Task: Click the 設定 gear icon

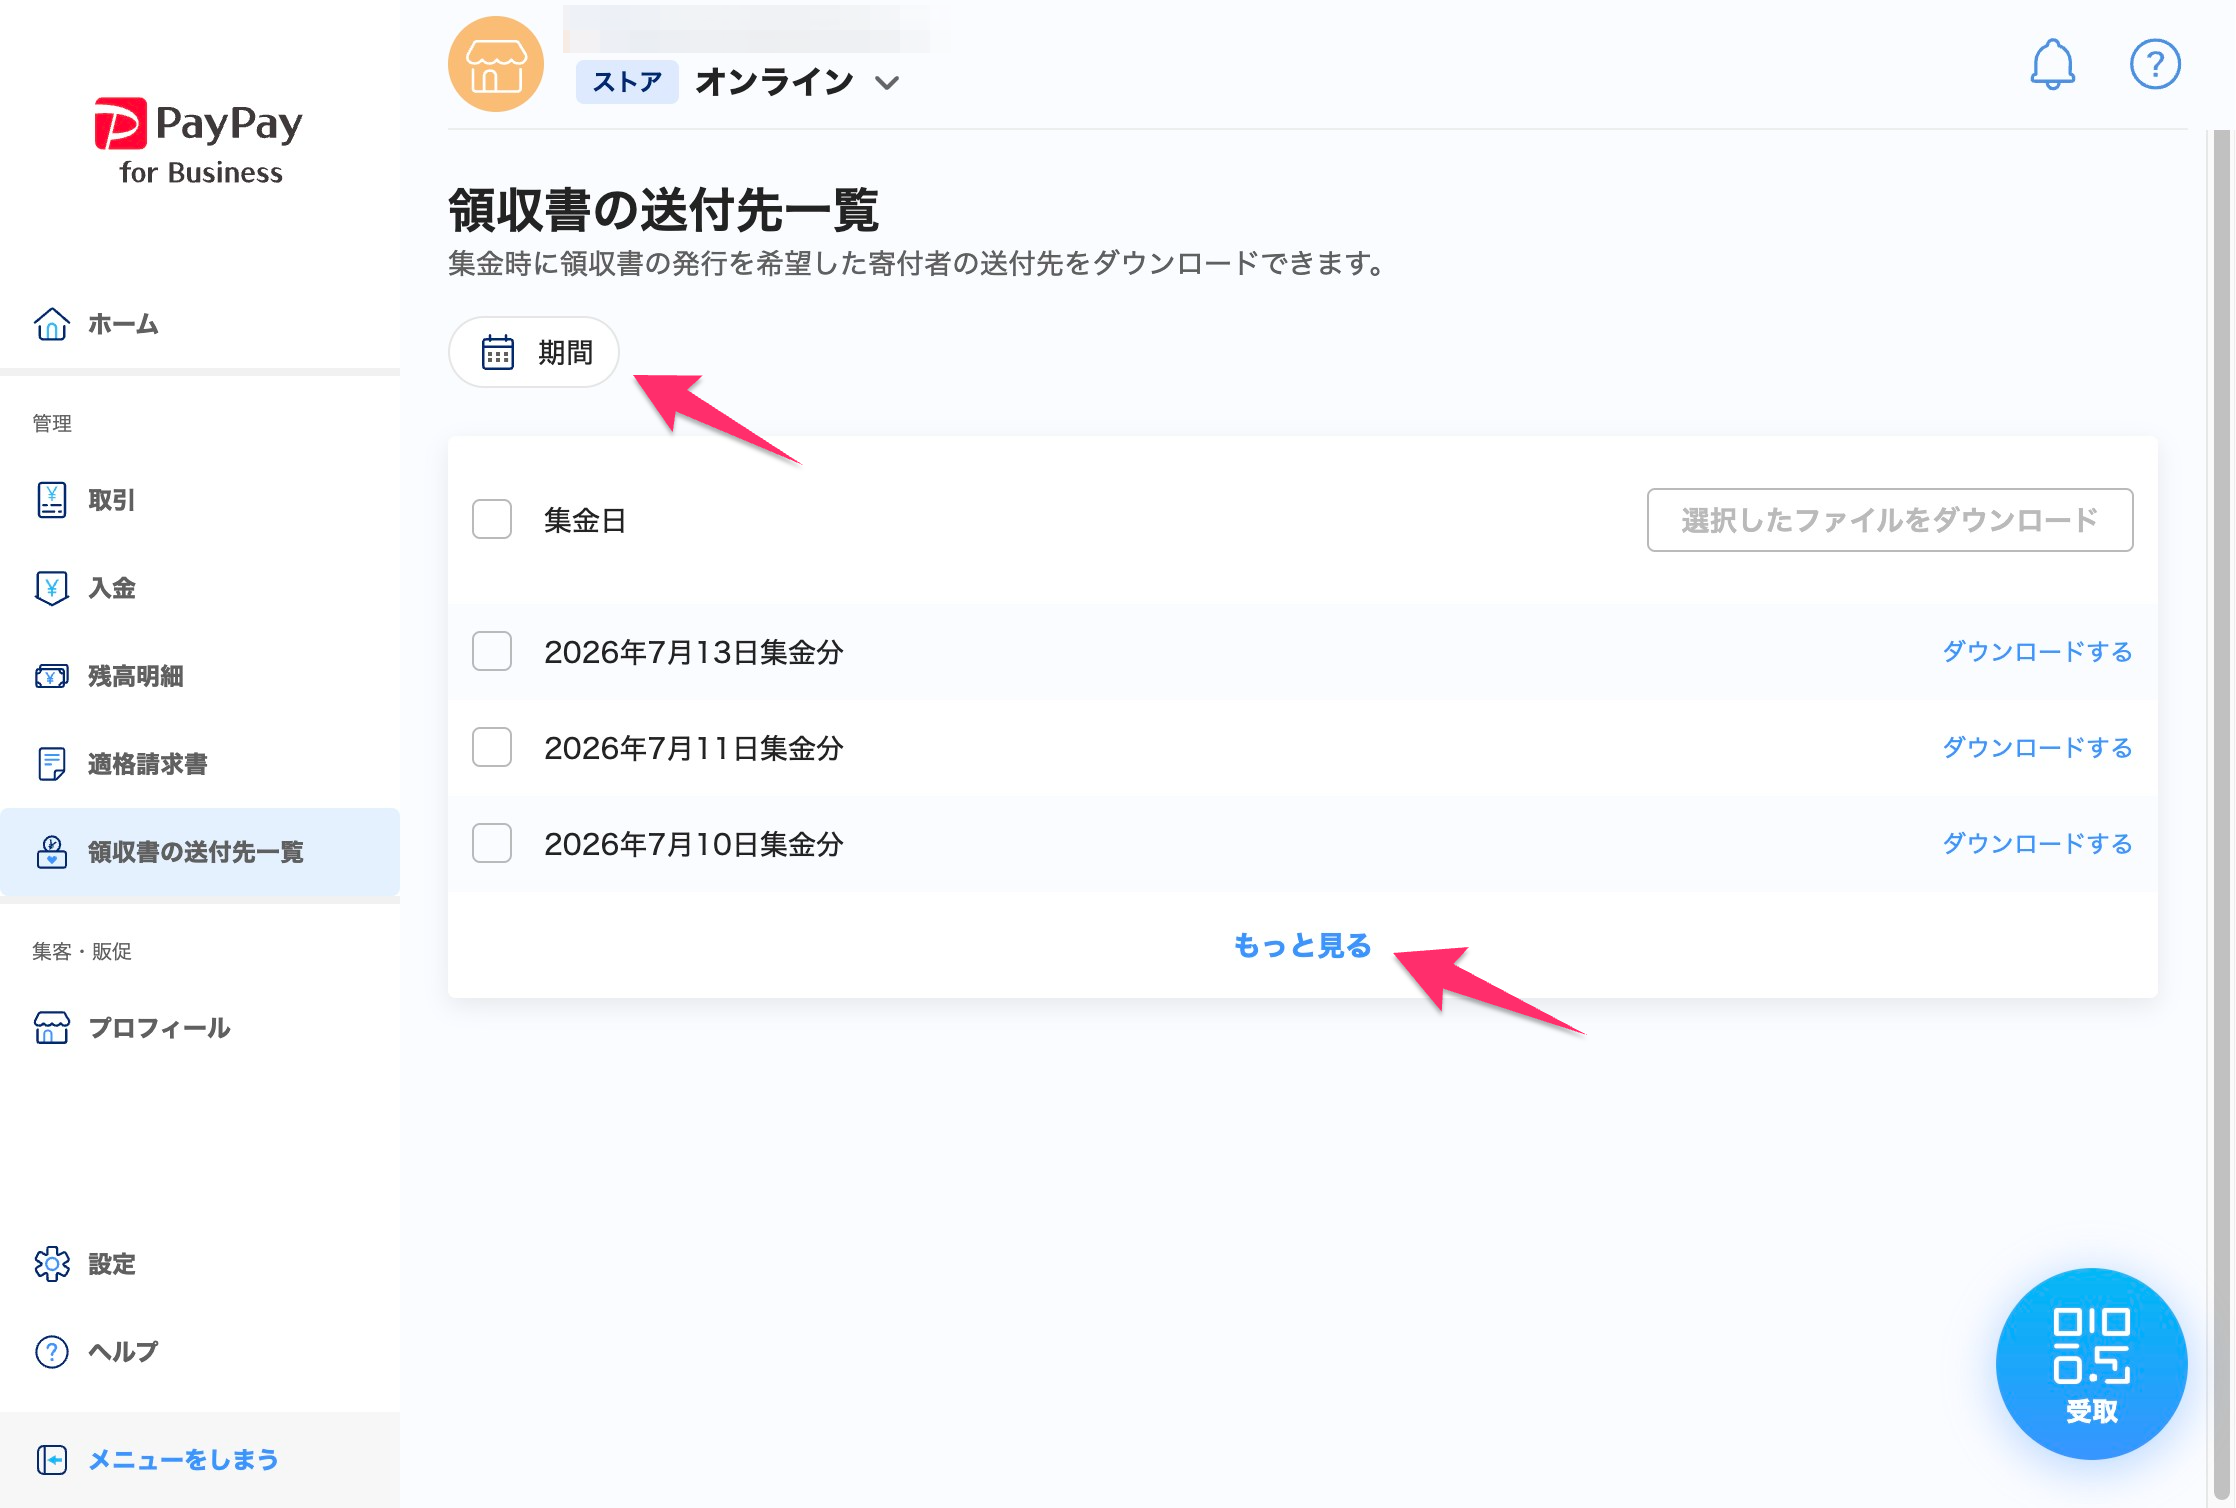Action: click(x=52, y=1264)
